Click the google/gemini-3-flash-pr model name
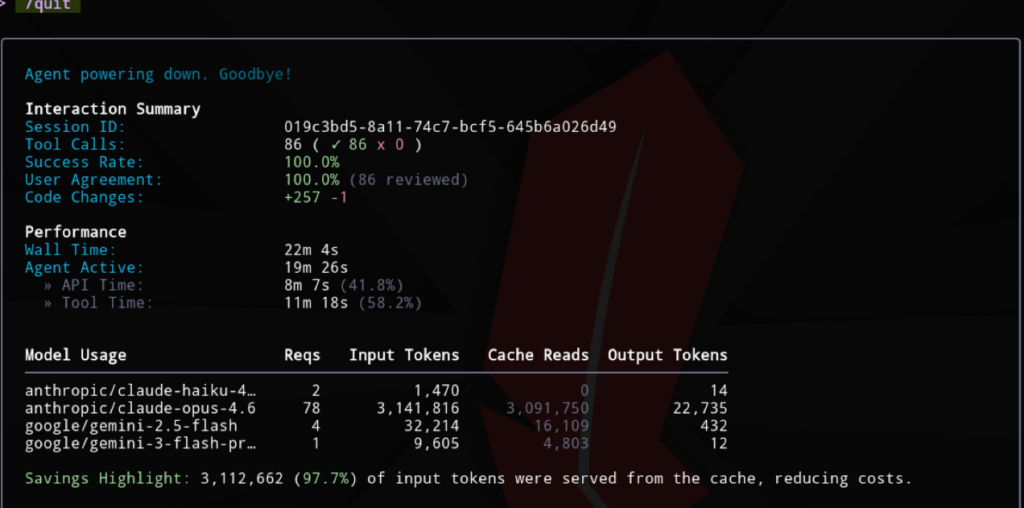This screenshot has width=1024, height=508. click(x=140, y=443)
